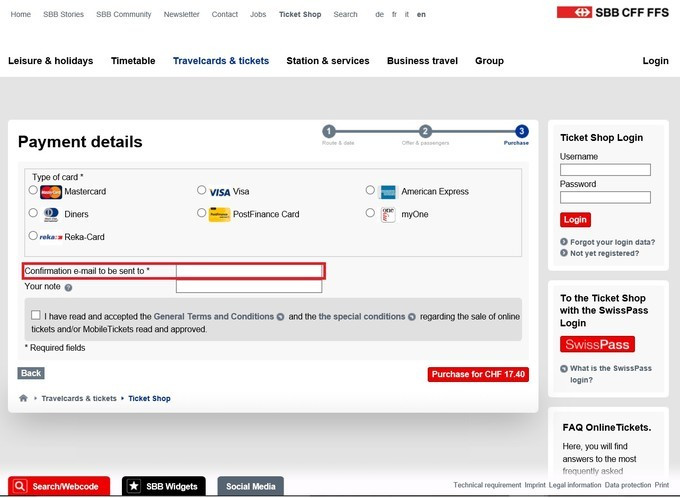Viewport: 680px width, 498px height.
Task: Select the Mastercard radio button
Action: point(33,190)
